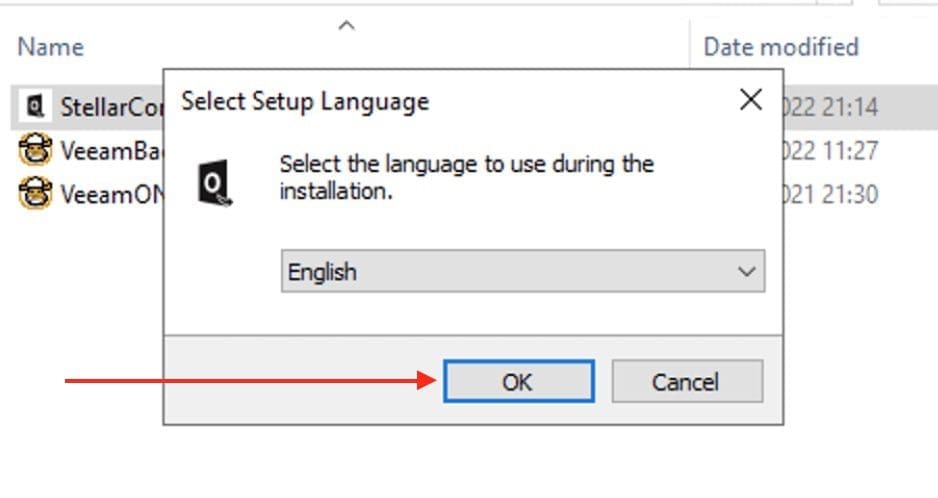Click the 21:30 date modified cell

(x=830, y=193)
